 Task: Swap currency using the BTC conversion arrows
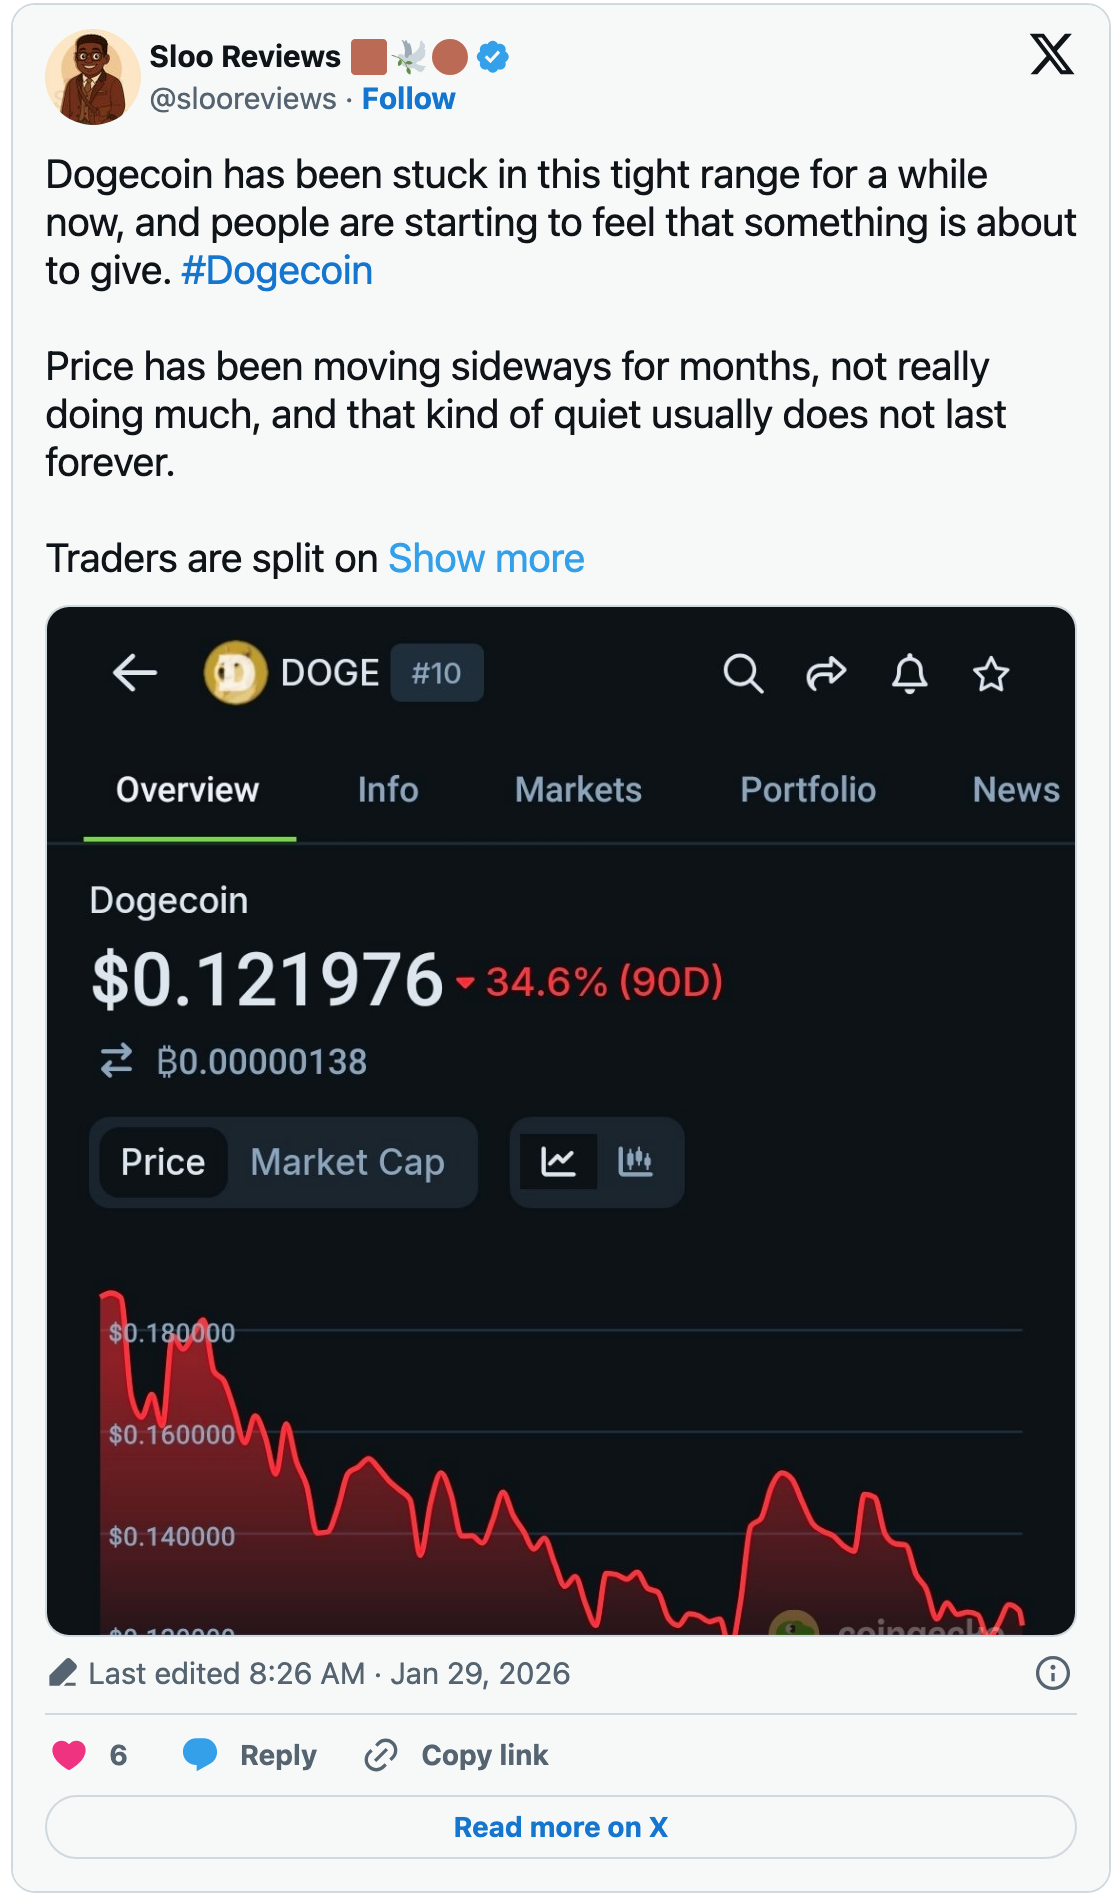(116, 1061)
